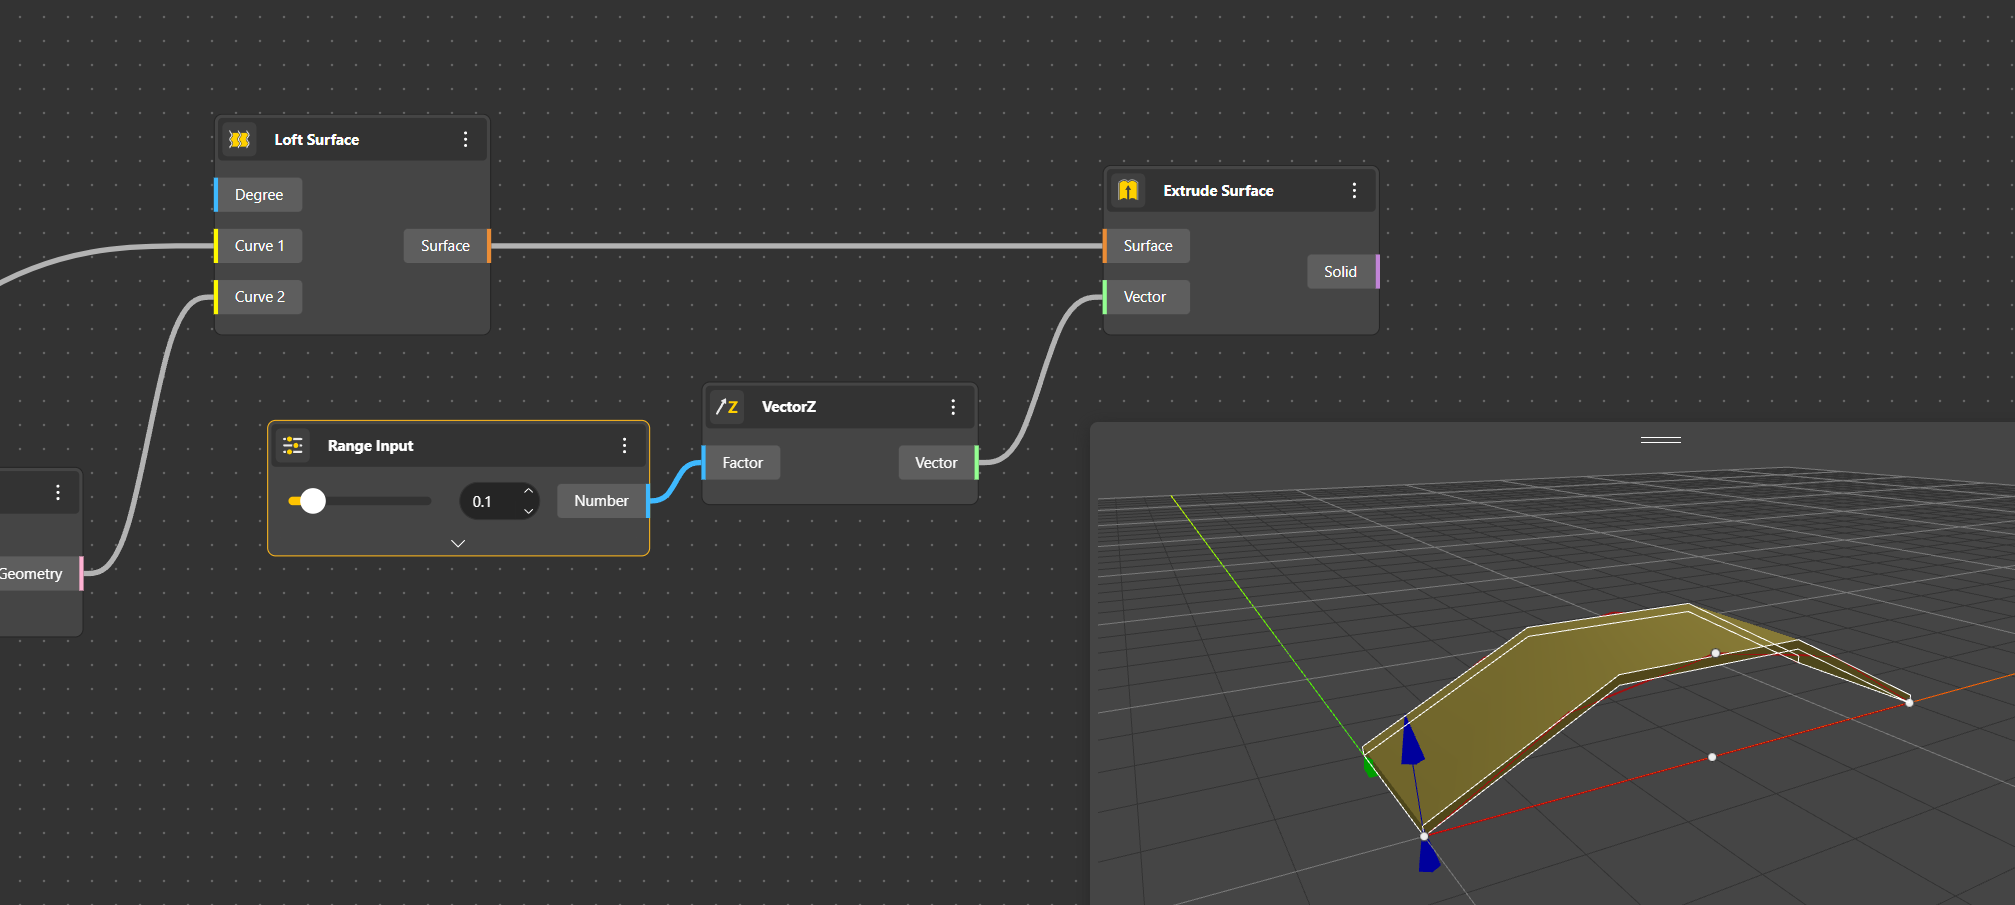Click the Geometry output port
This screenshot has width=2015, height=905.
[40, 574]
